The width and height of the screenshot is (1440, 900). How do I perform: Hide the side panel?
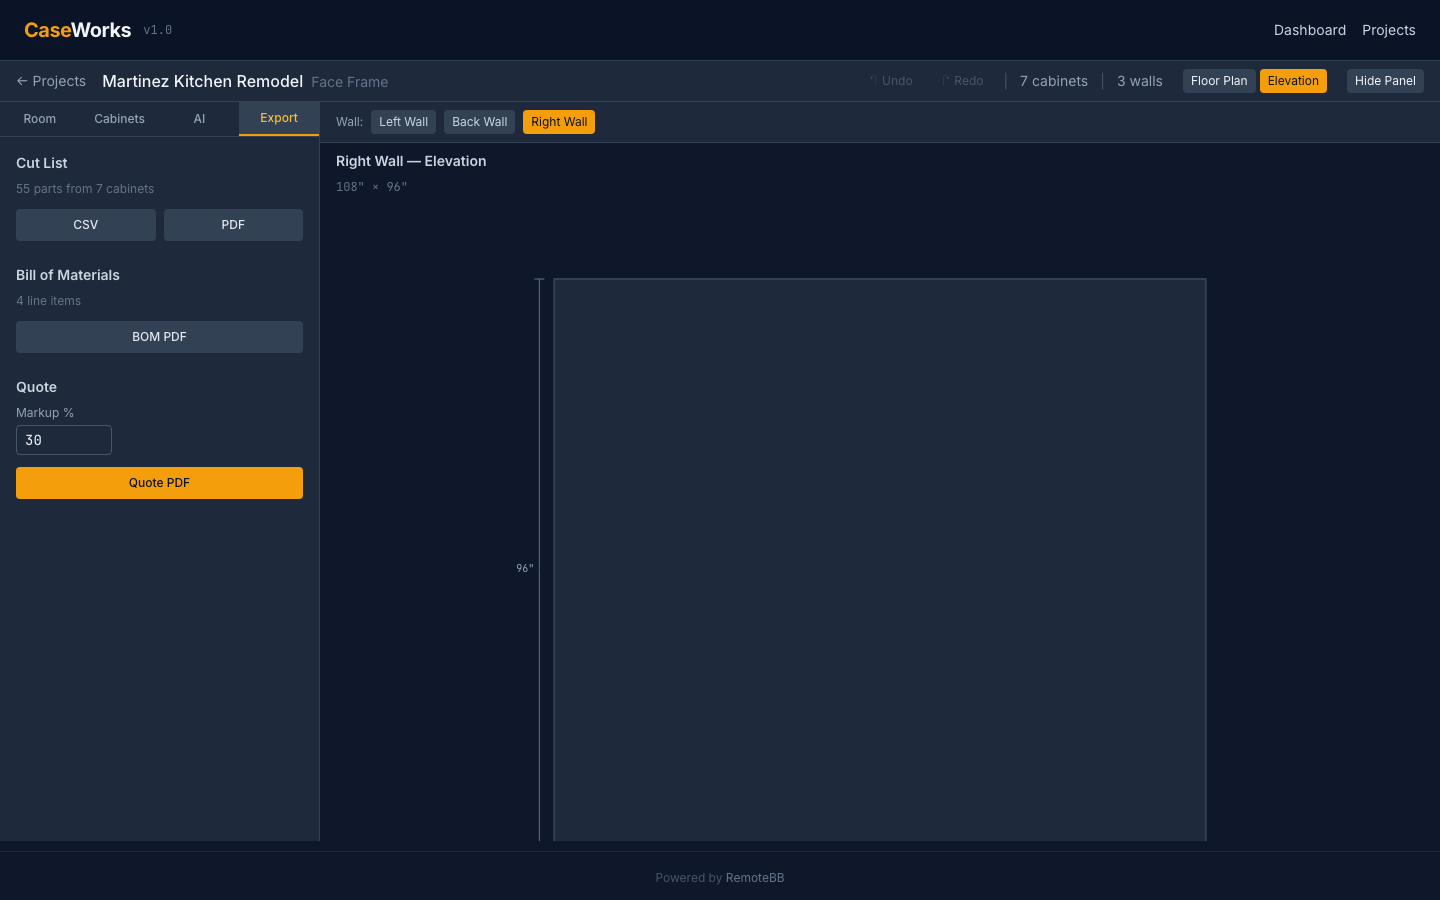1385,81
